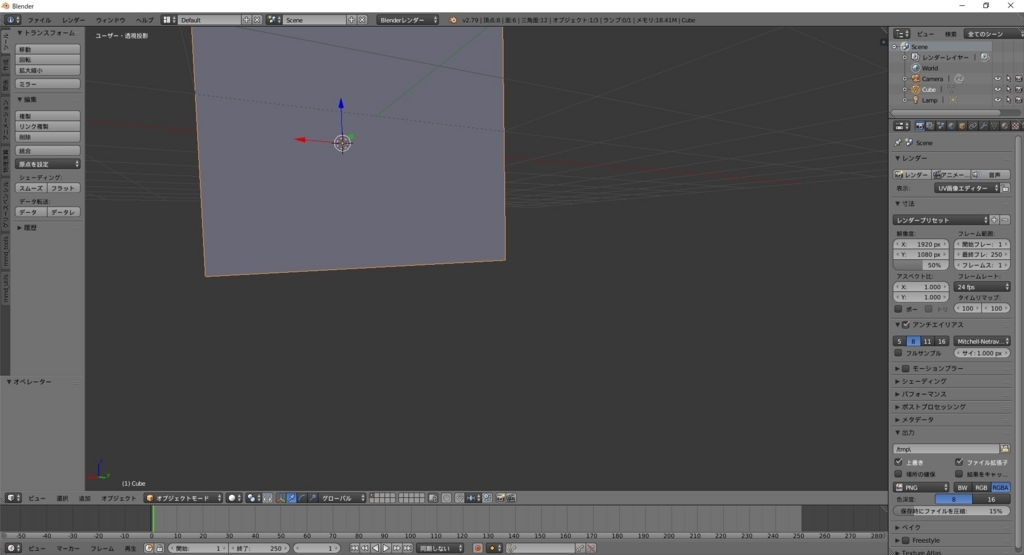Enable the モーションブラー checkbox
Screen dimensions: 1024x555
[x=906, y=368]
